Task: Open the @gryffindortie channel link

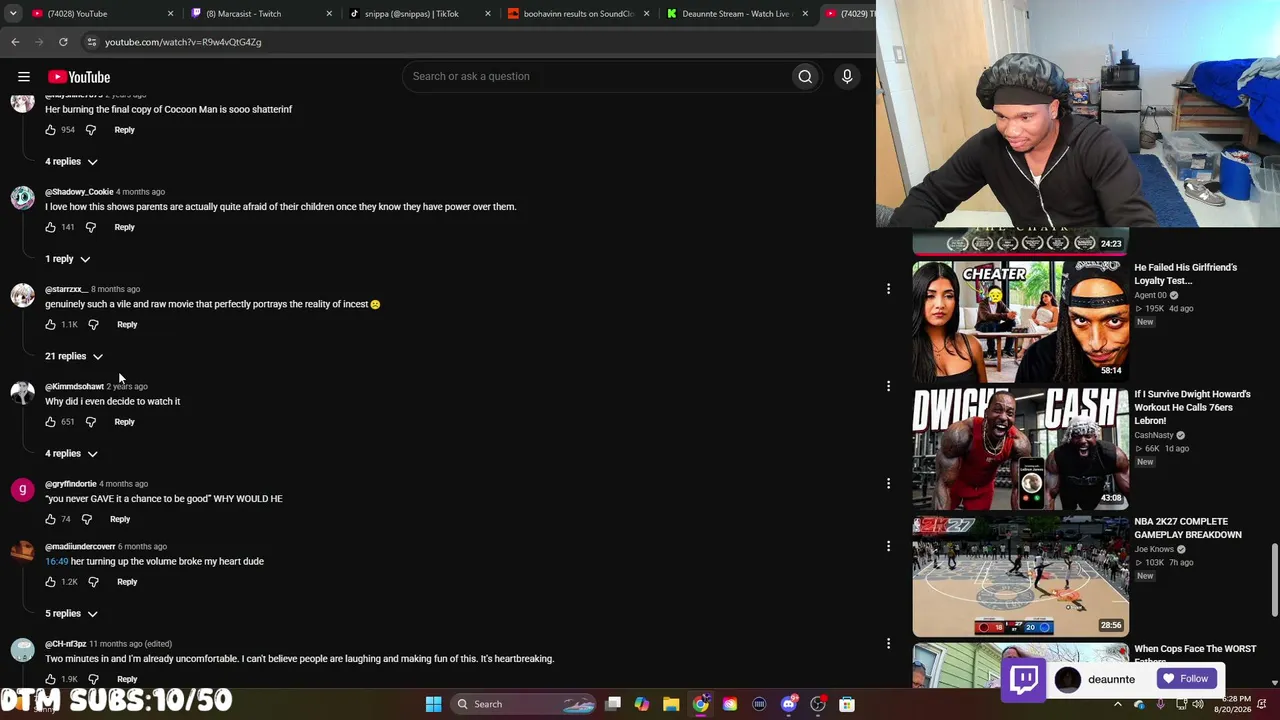Action: [x=71, y=484]
